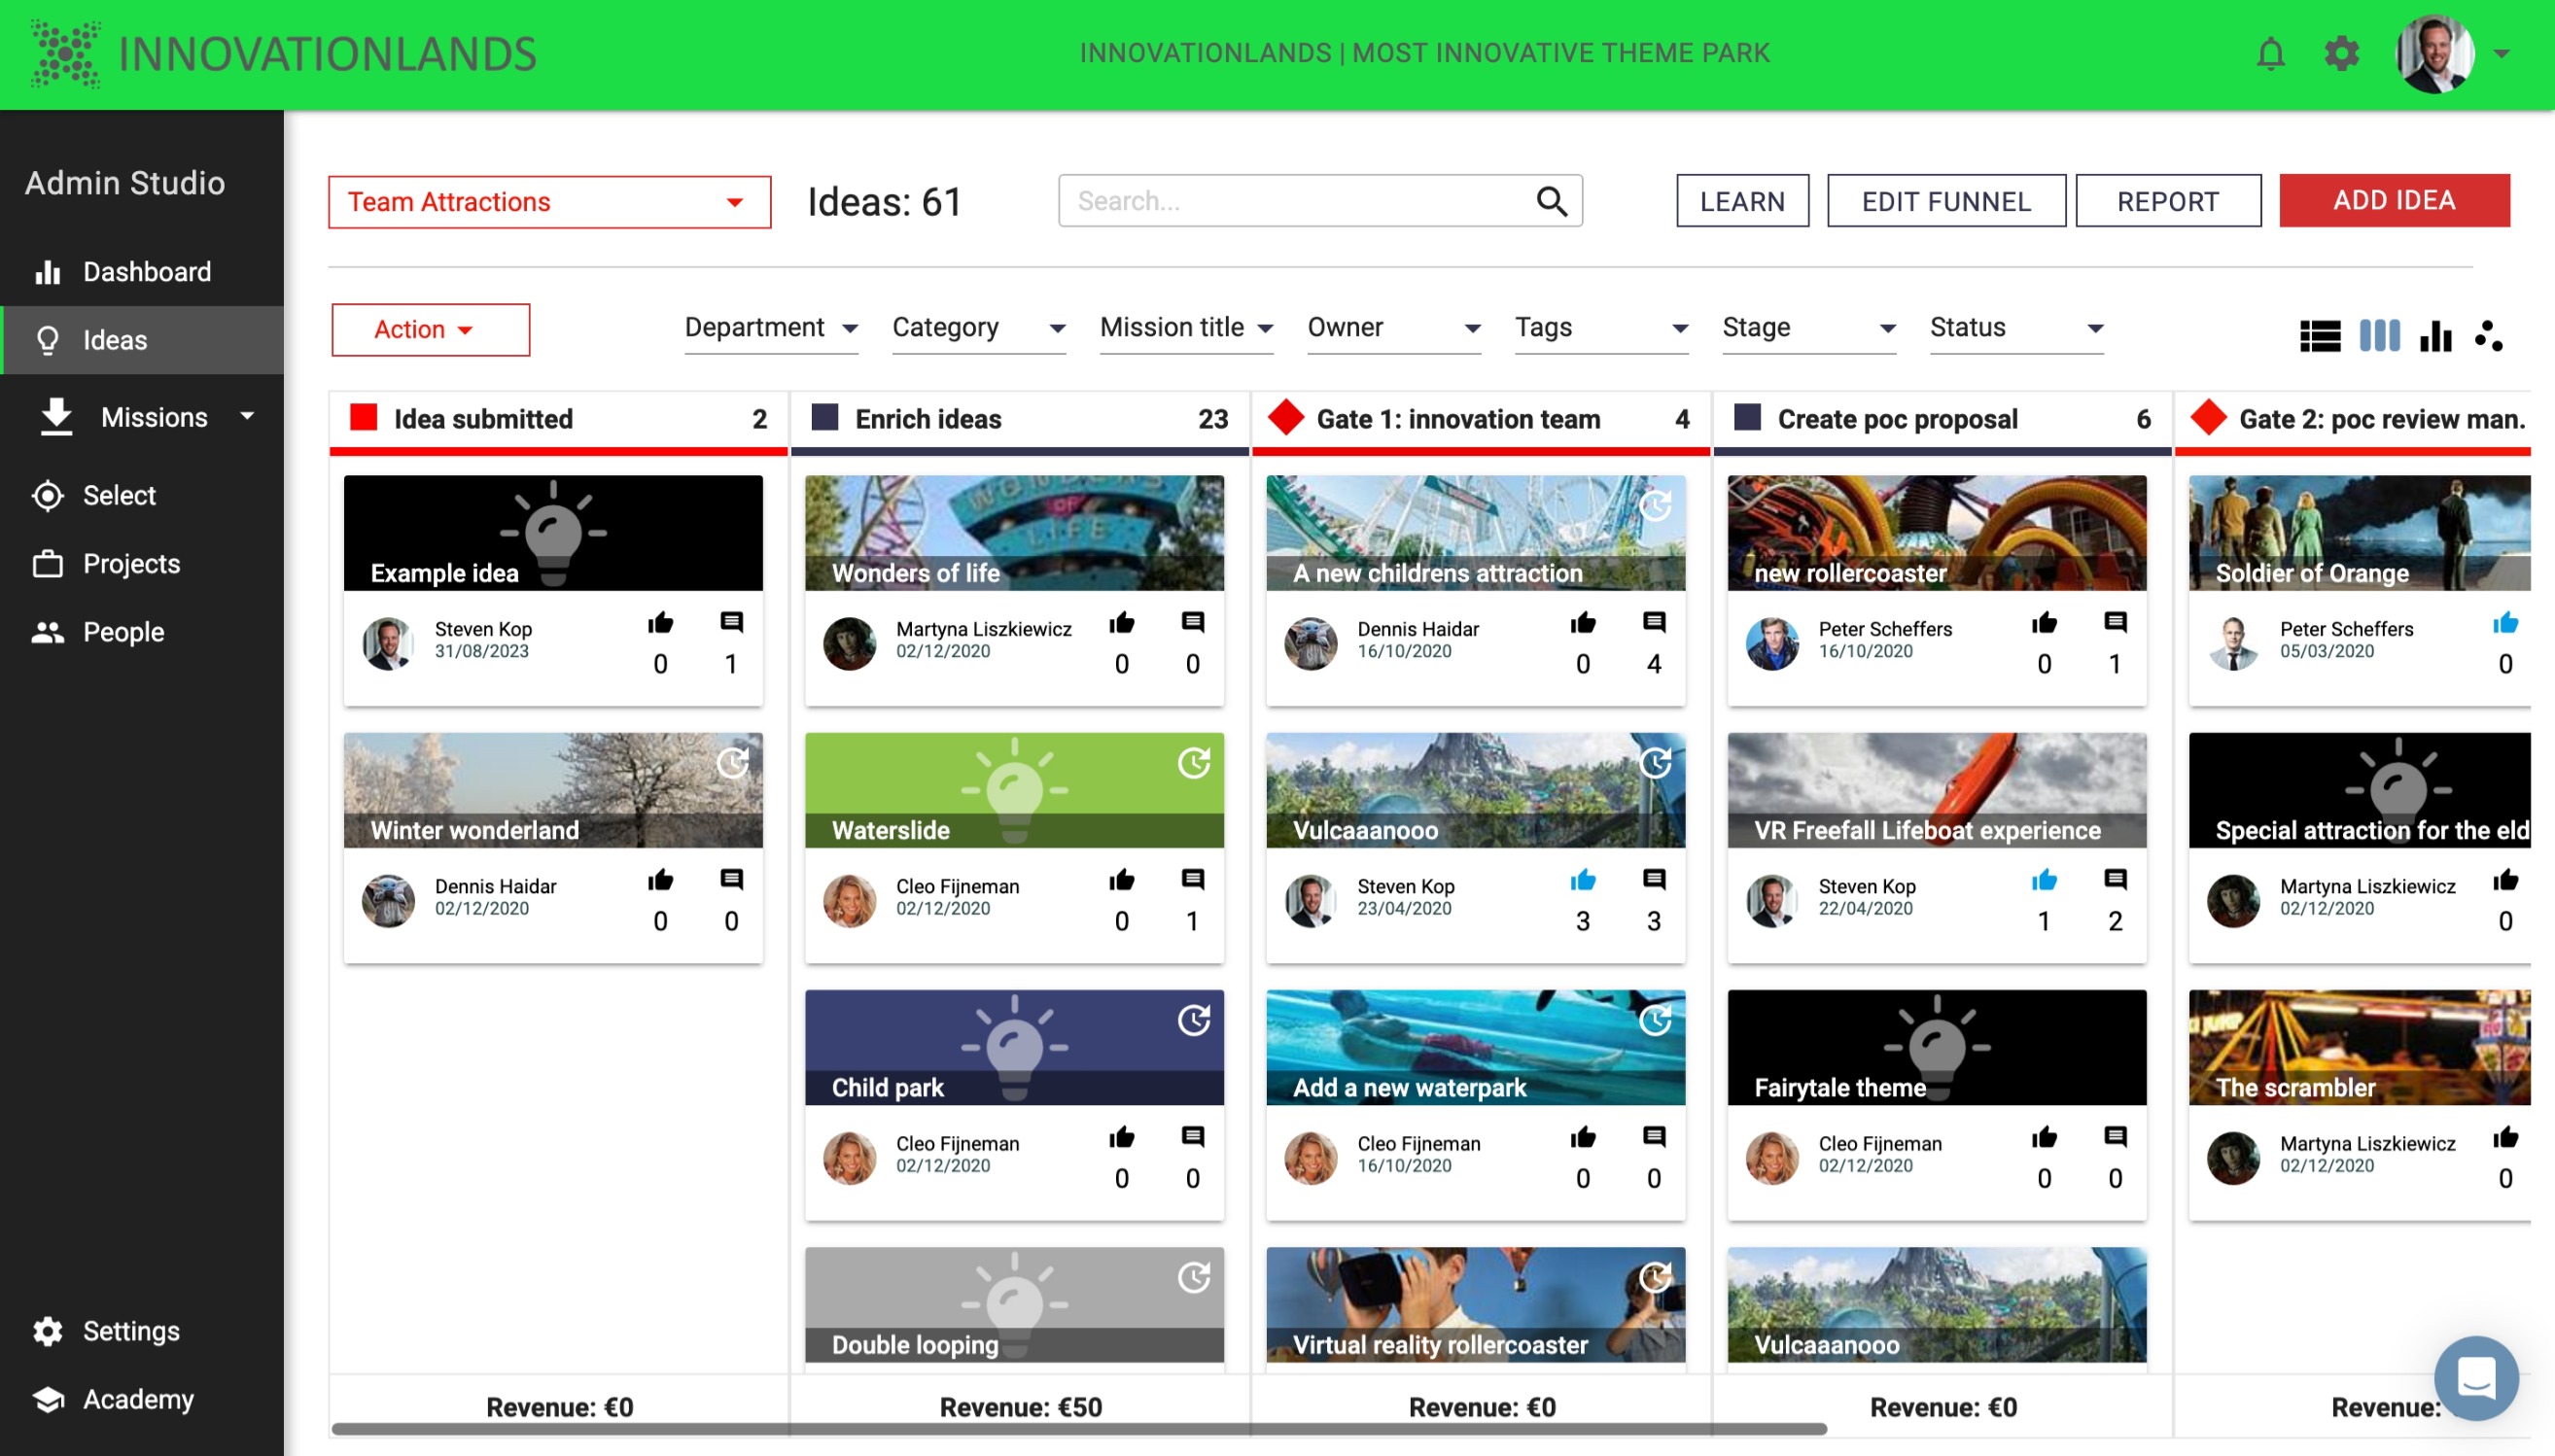Unlike the VR Freefall Lifeboat experience idea
The height and width of the screenshot is (1456, 2555).
[2044, 880]
